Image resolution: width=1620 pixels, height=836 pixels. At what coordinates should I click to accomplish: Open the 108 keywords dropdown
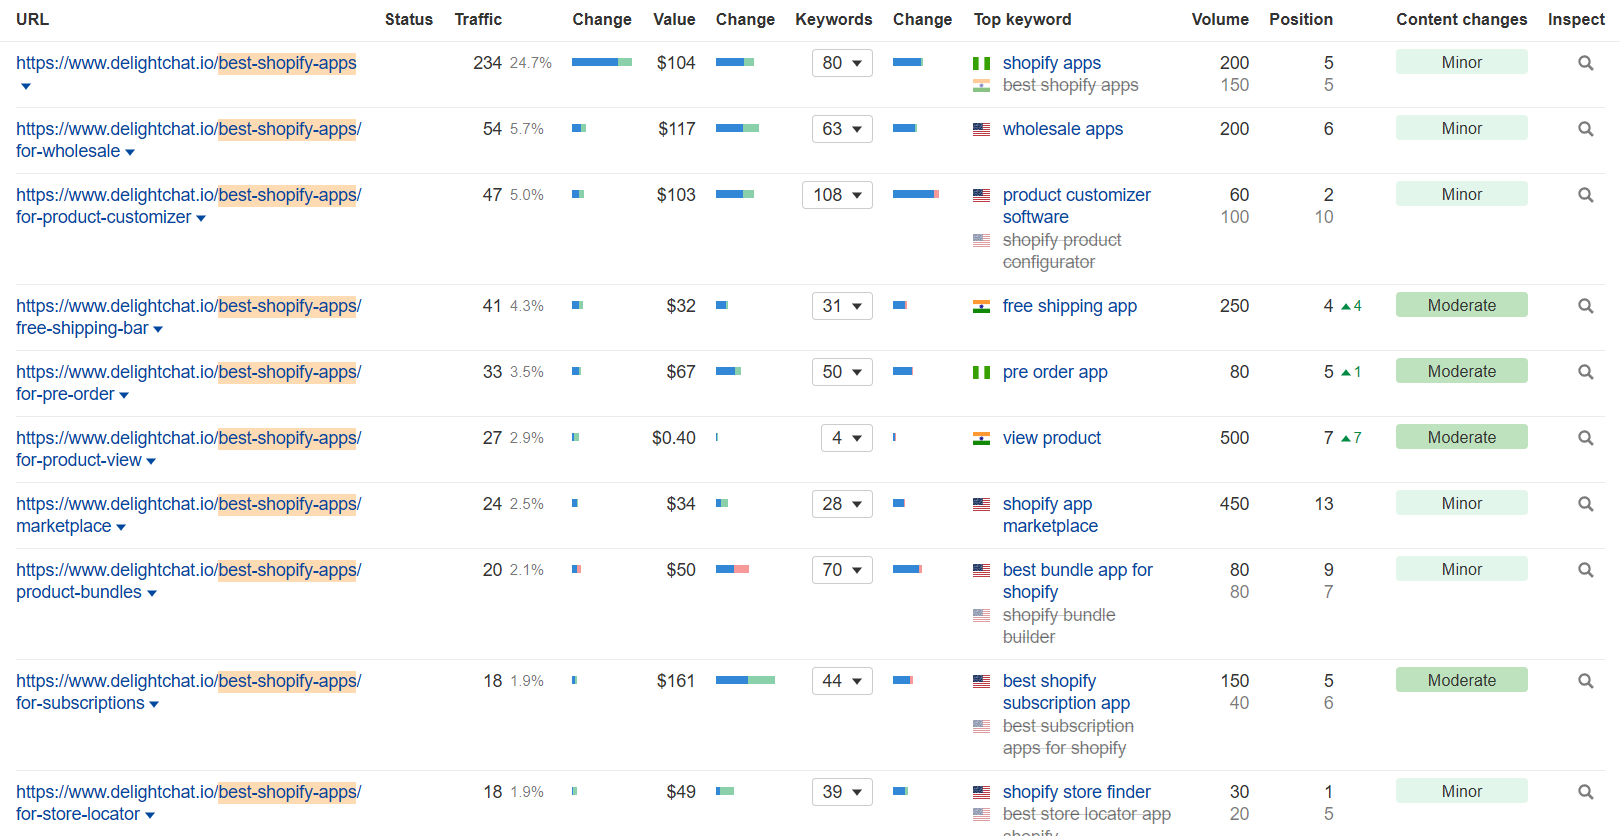tap(837, 195)
